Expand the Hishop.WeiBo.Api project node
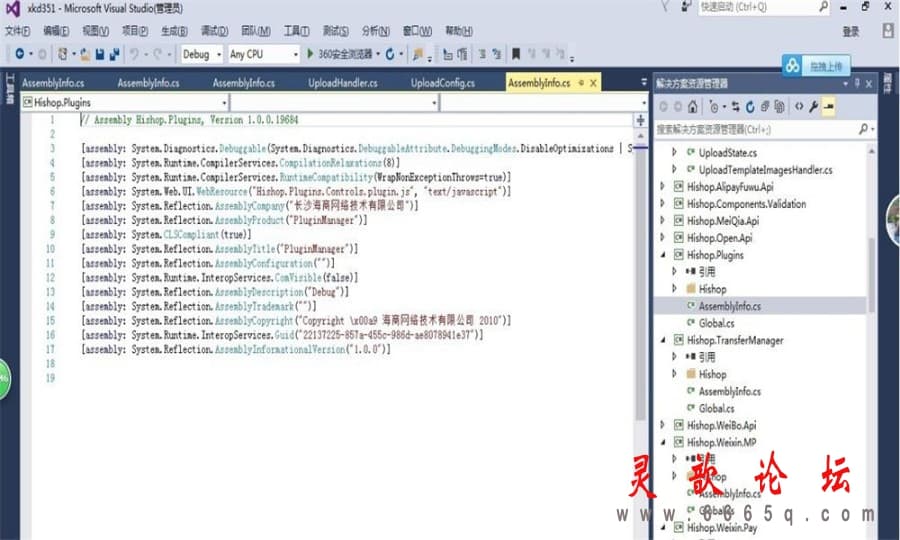The width and height of the screenshot is (900, 540). tap(663, 425)
